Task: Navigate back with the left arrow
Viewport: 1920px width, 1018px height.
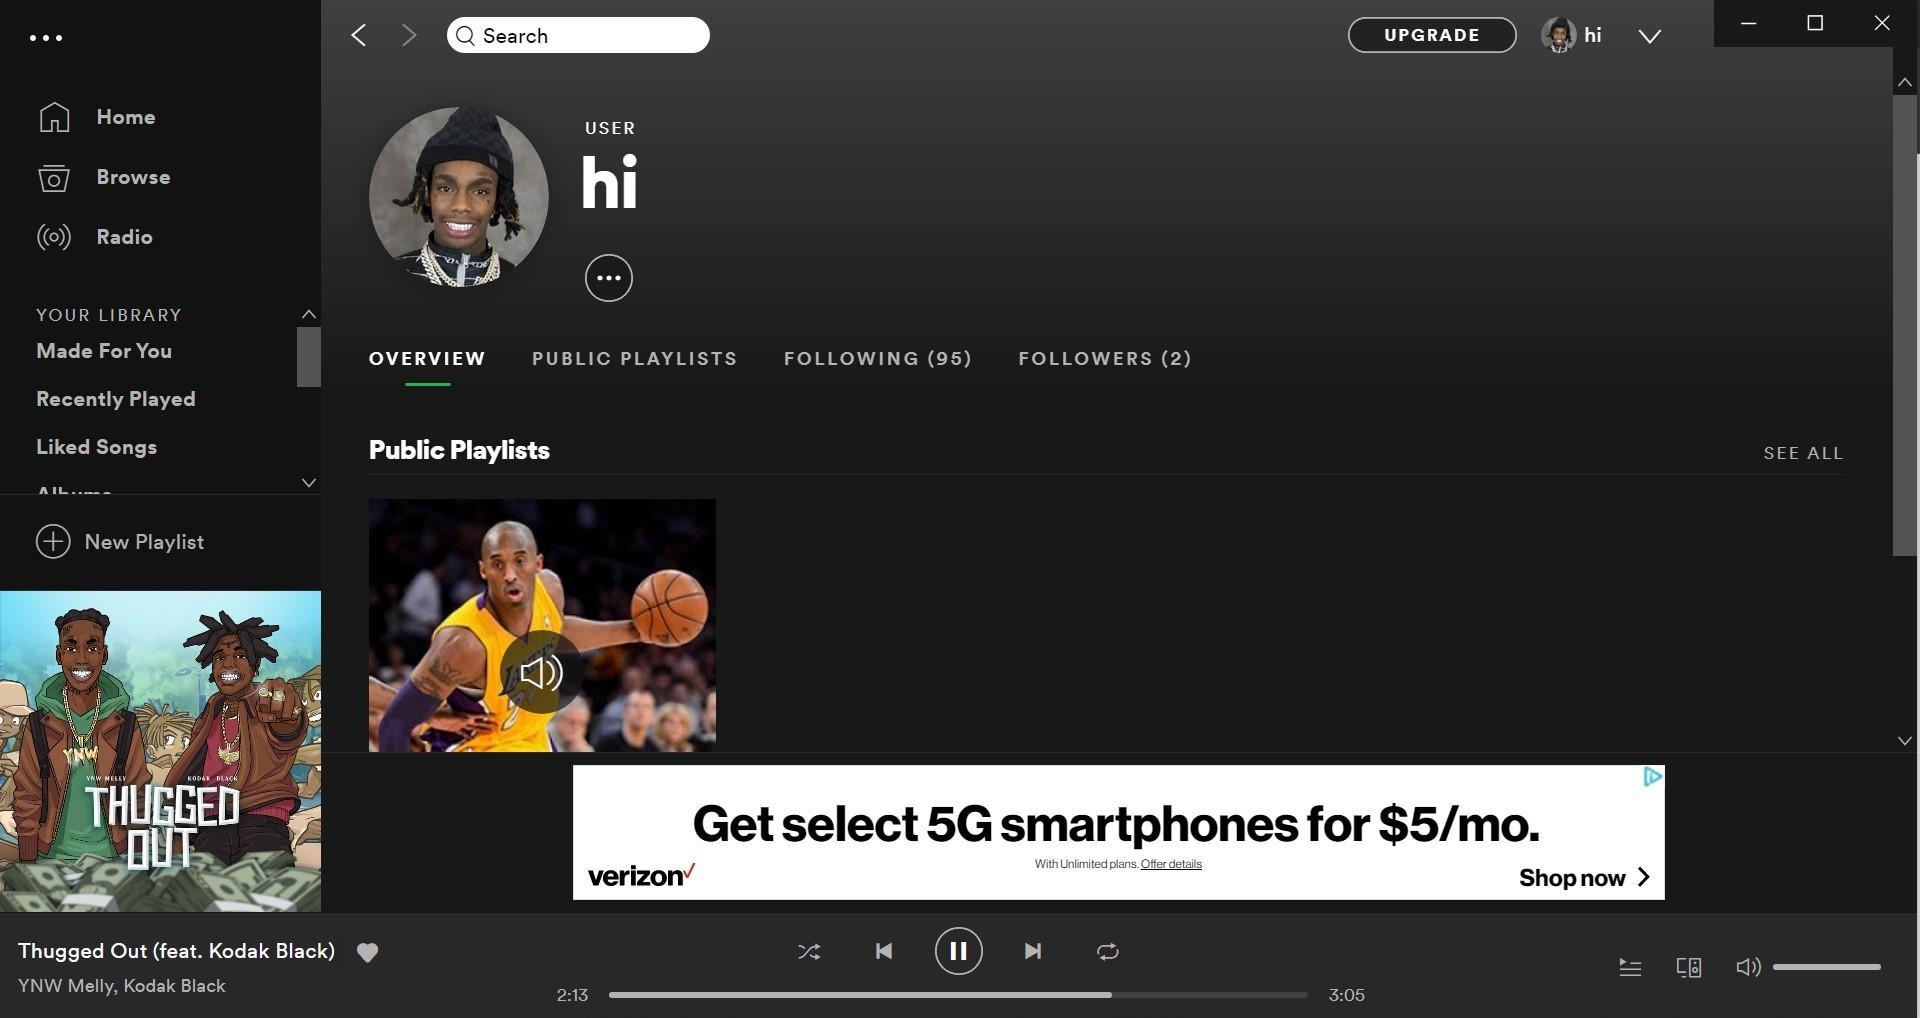Action: point(359,36)
